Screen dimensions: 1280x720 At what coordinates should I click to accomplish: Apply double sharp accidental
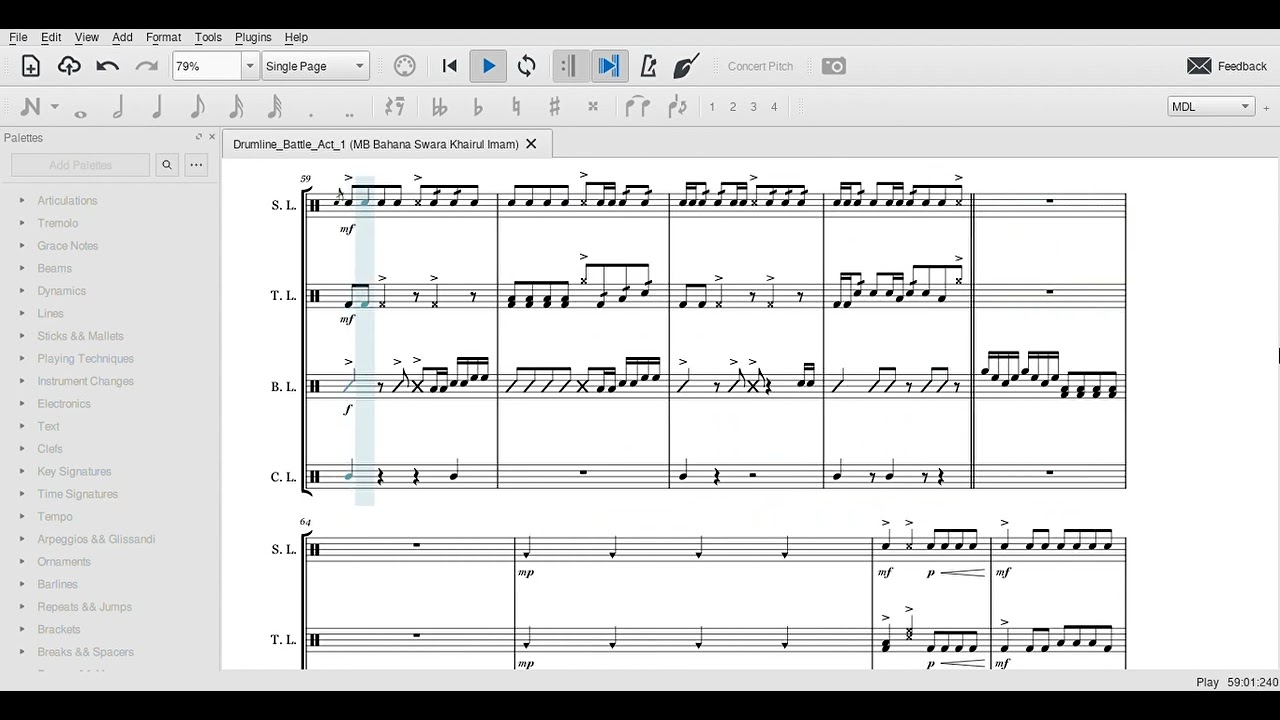[x=593, y=107]
